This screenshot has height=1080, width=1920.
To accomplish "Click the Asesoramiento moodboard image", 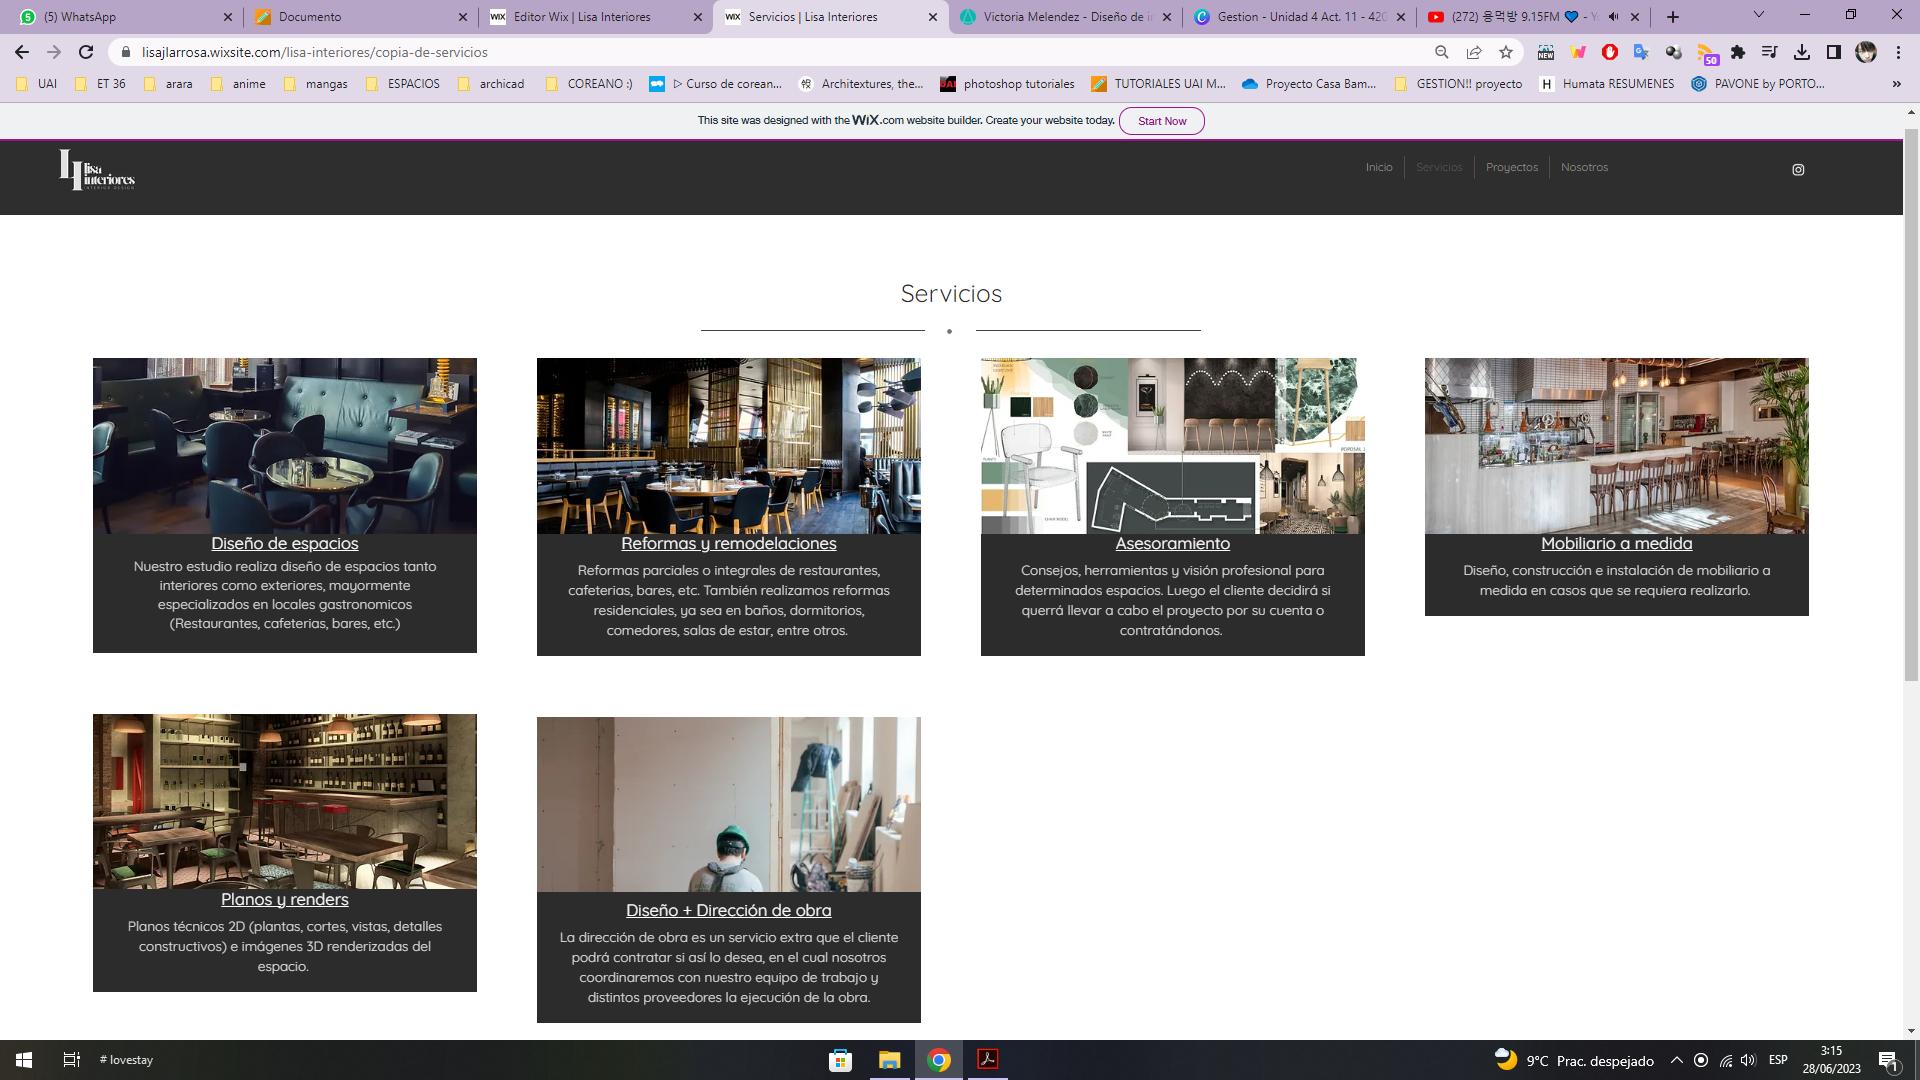I will pyautogui.click(x=1172, y=446).
